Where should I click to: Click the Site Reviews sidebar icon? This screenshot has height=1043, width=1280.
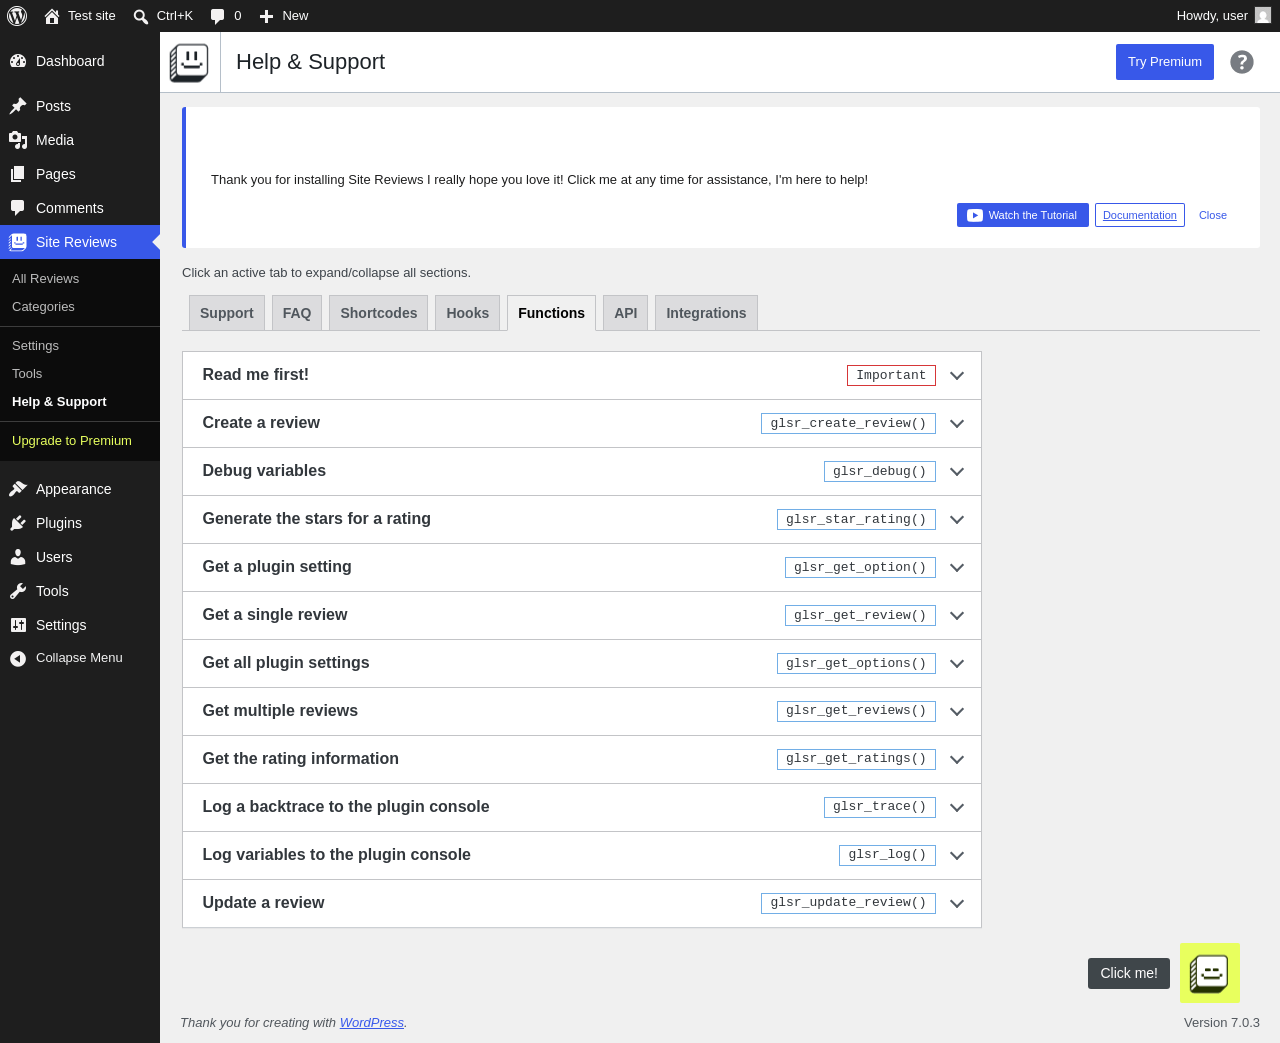tap(18, 242)
